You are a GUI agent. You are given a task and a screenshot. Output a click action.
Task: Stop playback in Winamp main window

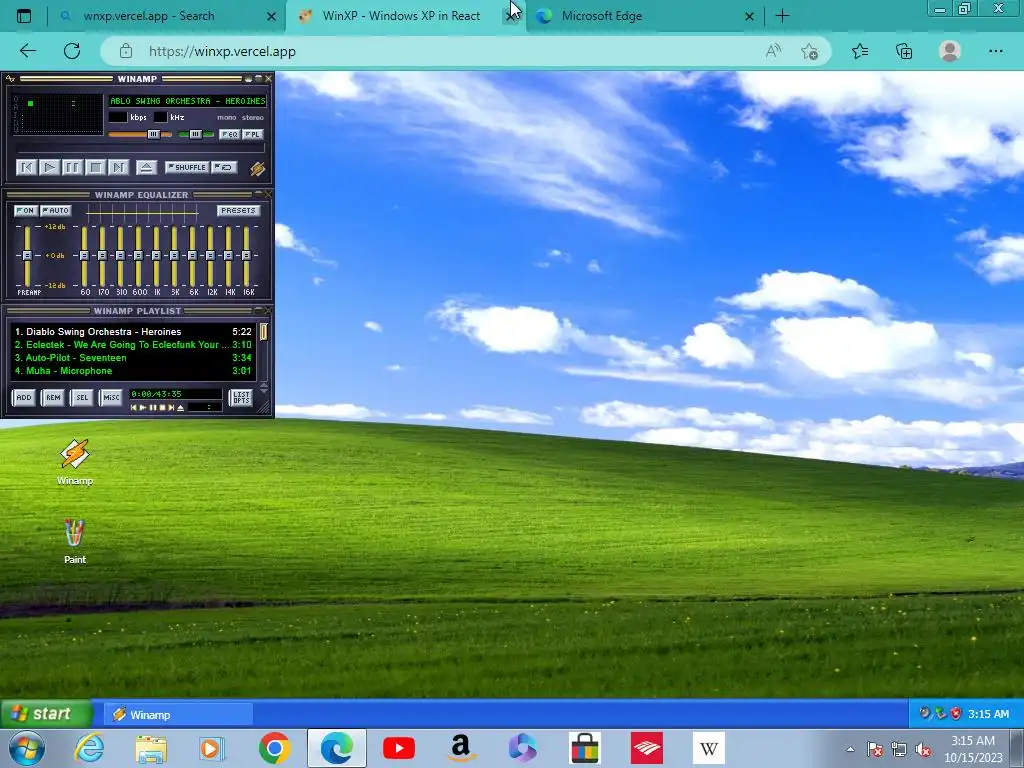pos(95,168)
